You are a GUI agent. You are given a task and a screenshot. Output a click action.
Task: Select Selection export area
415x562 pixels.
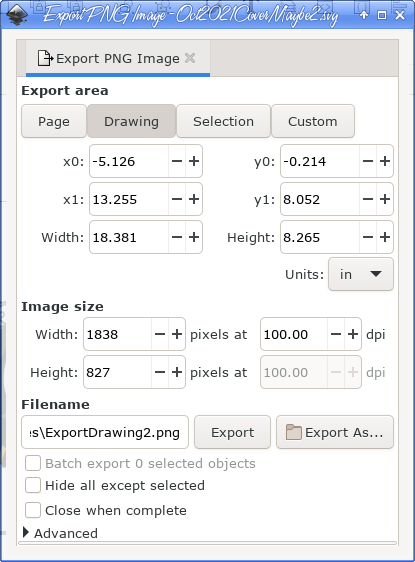click(223, 122)
